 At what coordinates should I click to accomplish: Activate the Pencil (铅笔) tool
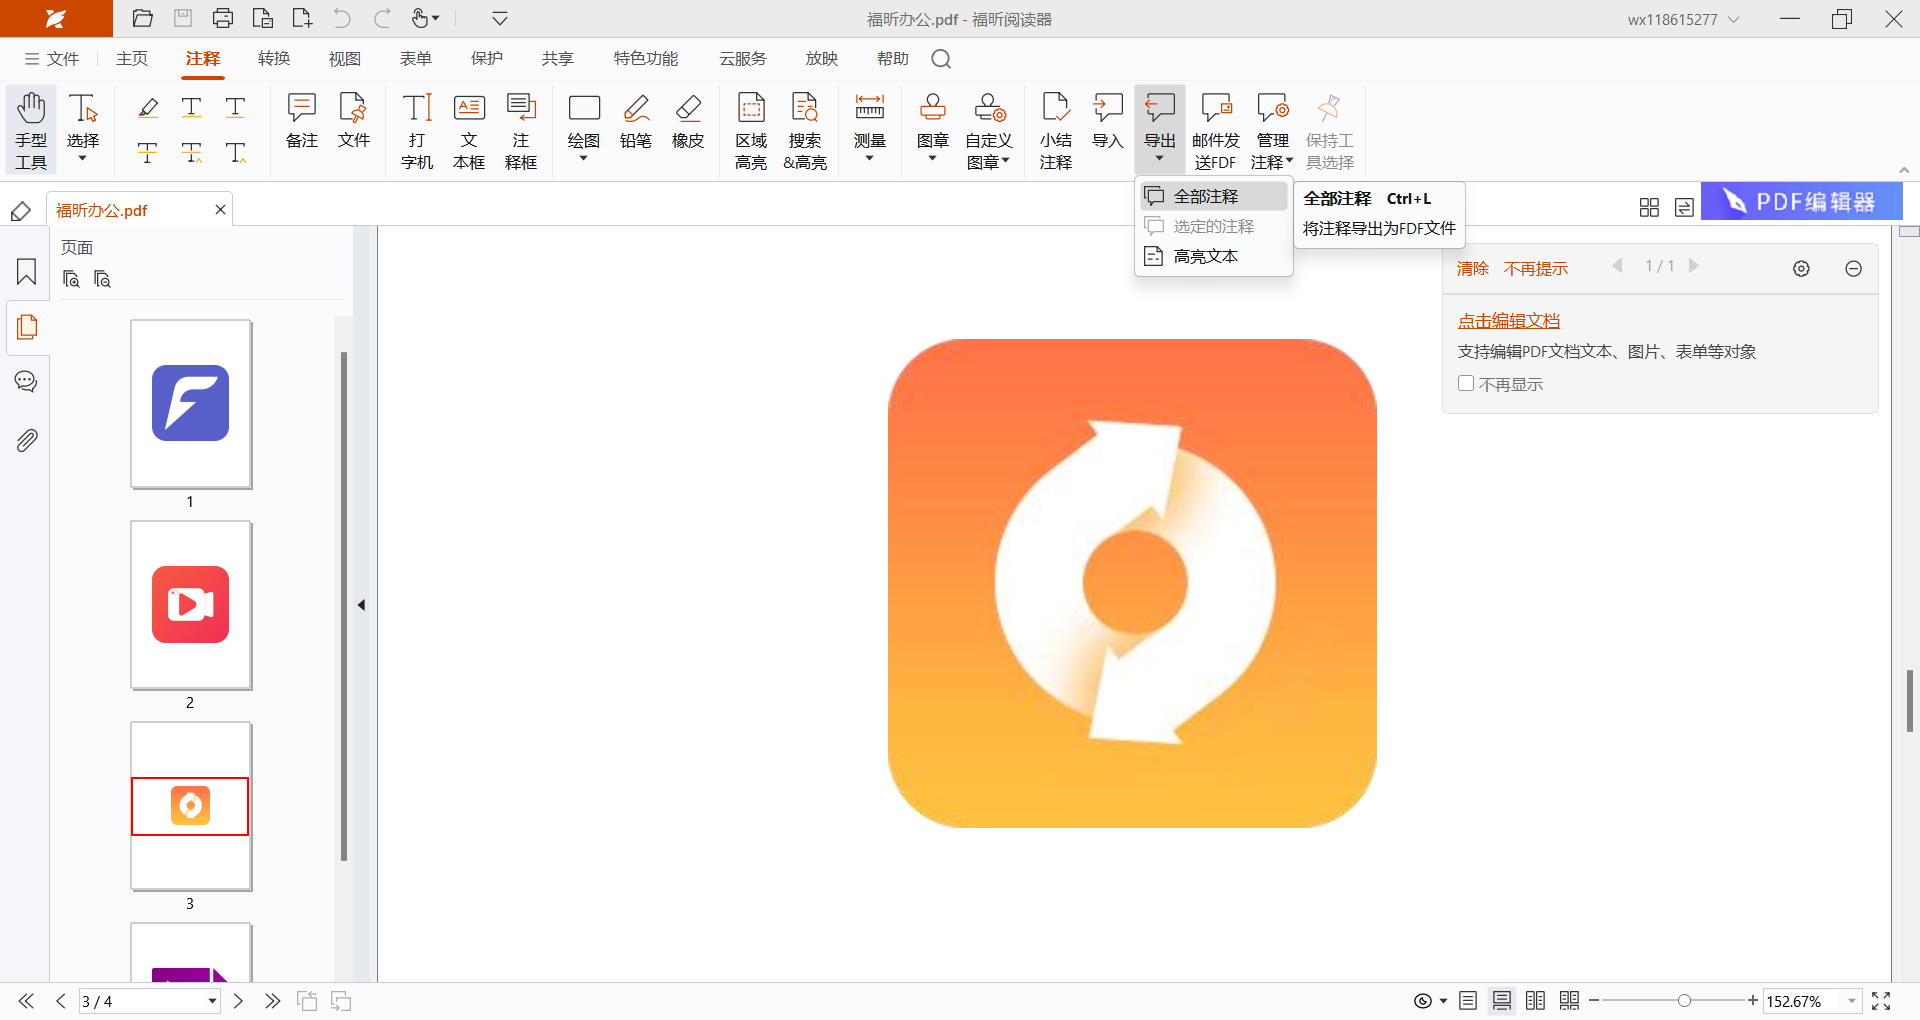(x=636, y=121)
